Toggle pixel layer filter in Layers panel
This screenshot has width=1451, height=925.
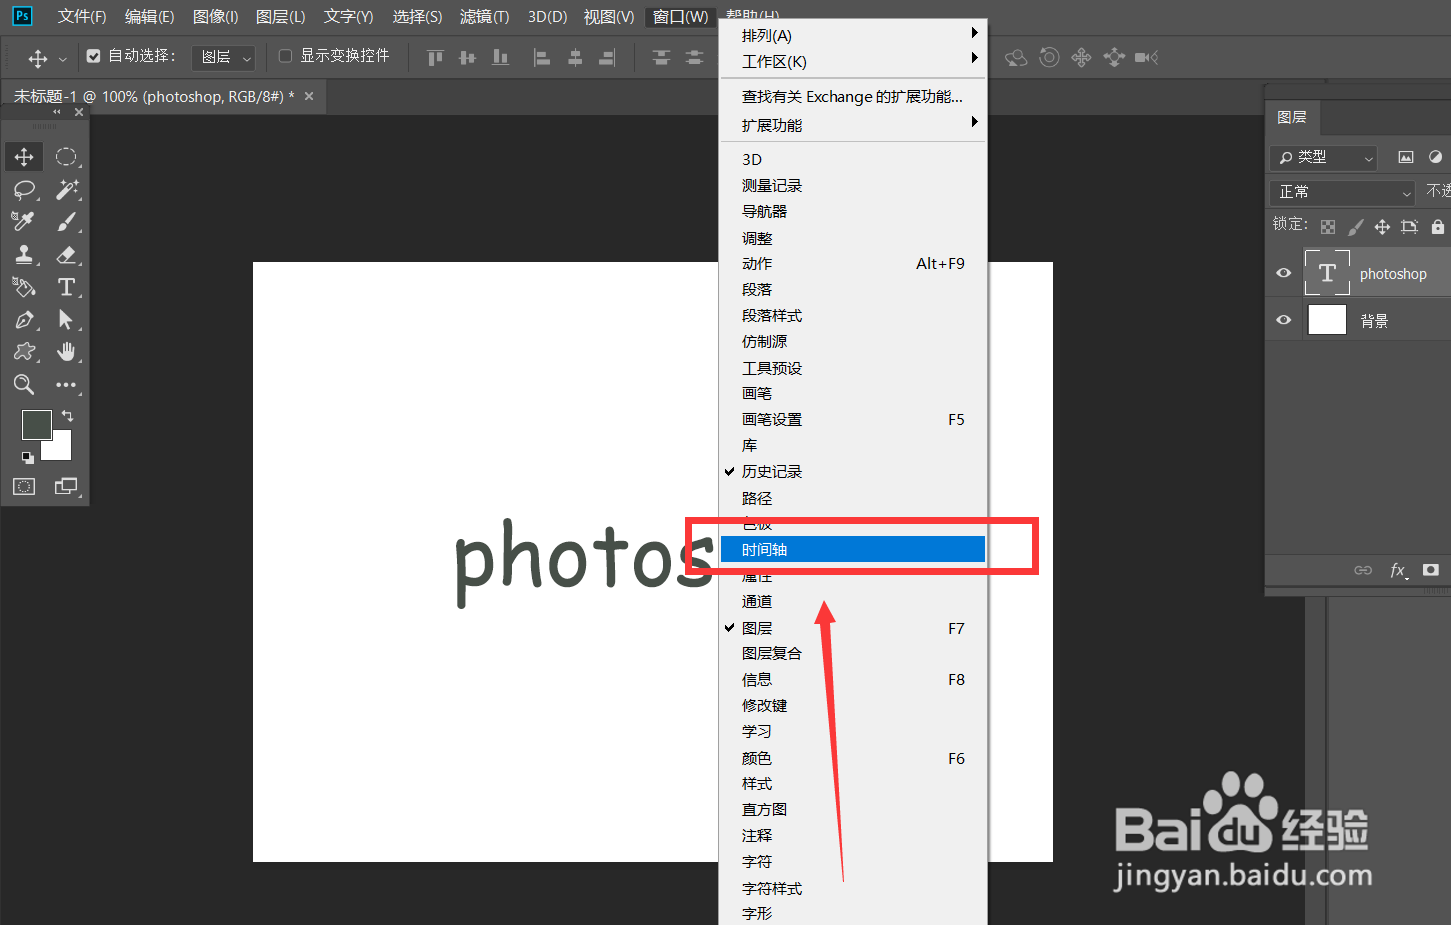click(1406, 157)
